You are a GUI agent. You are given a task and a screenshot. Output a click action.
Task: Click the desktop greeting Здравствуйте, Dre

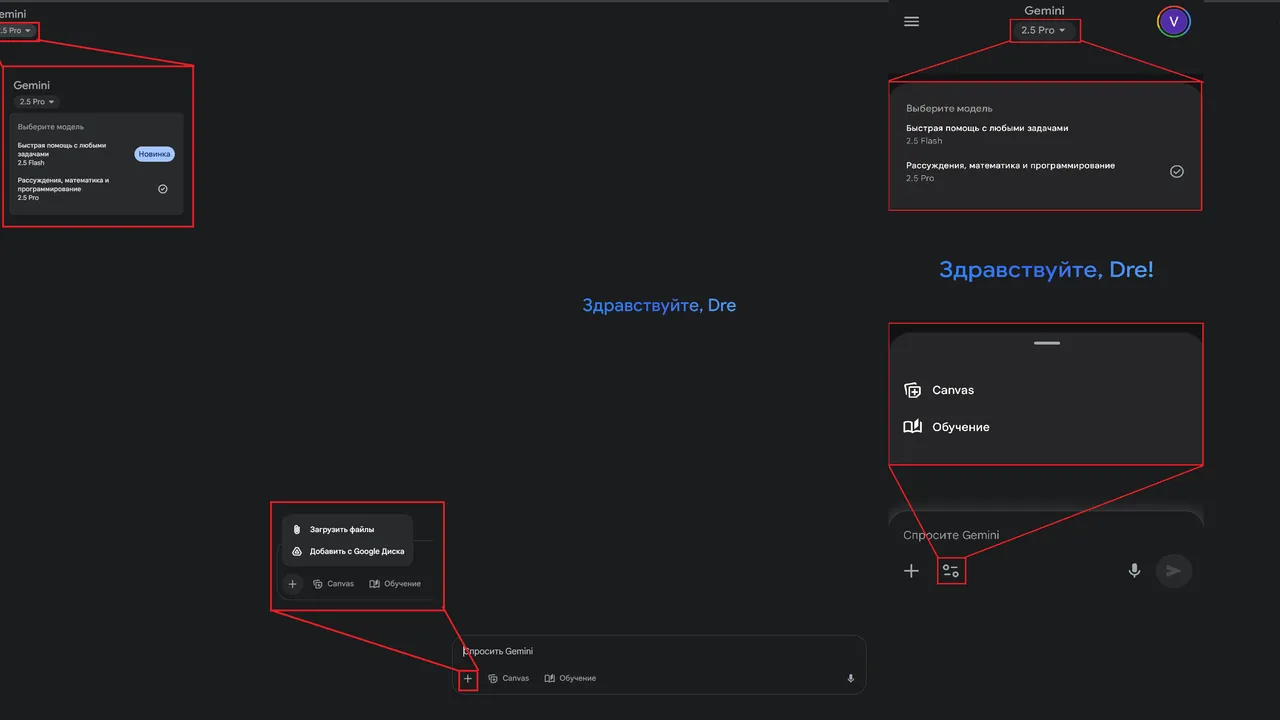click(659, 305)
